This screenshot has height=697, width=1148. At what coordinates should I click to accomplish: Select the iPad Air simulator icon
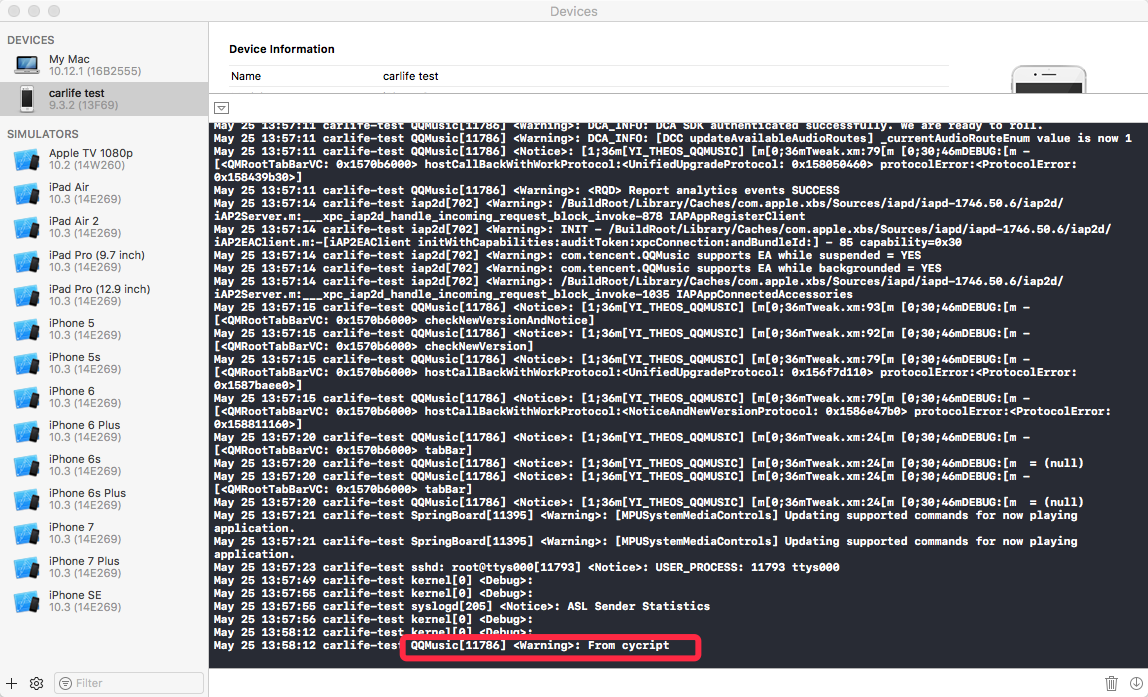[x=27, y=193]
